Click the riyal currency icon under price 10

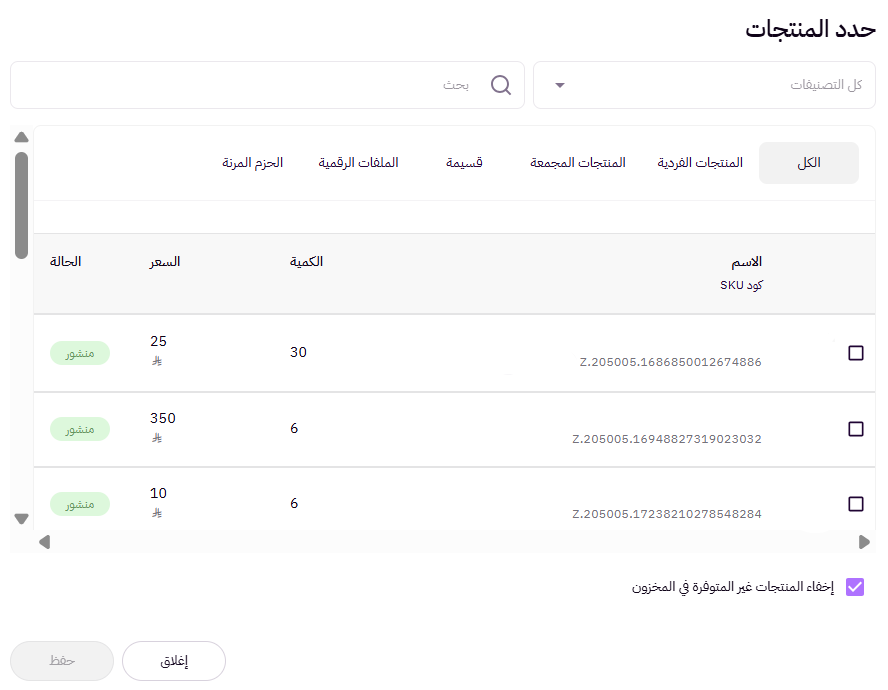(x=158, y=513)
